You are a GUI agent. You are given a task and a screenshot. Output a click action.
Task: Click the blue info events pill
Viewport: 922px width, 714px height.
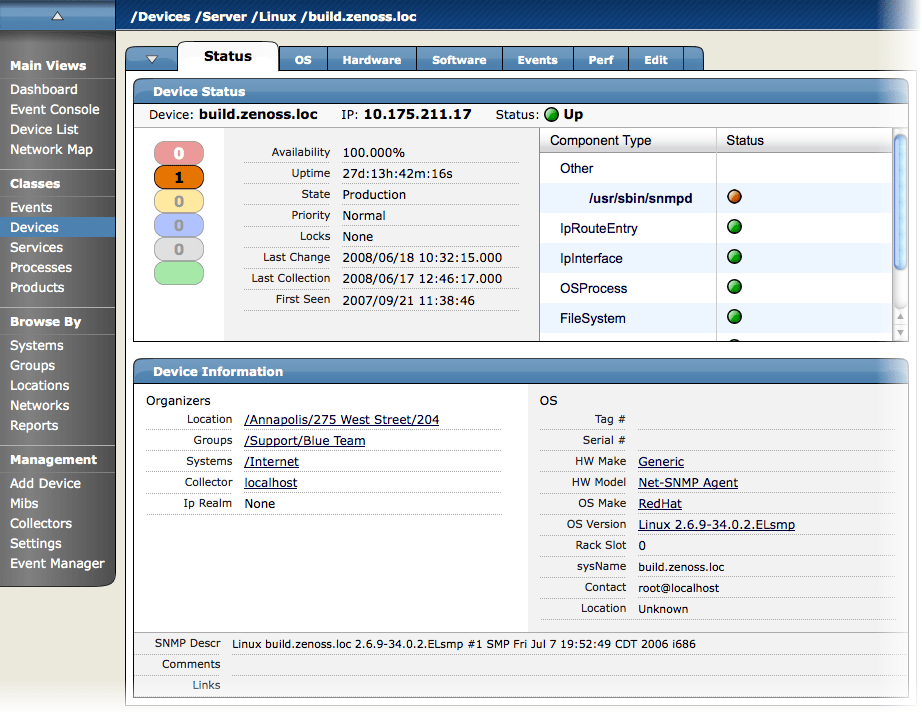tap(179, 225)
